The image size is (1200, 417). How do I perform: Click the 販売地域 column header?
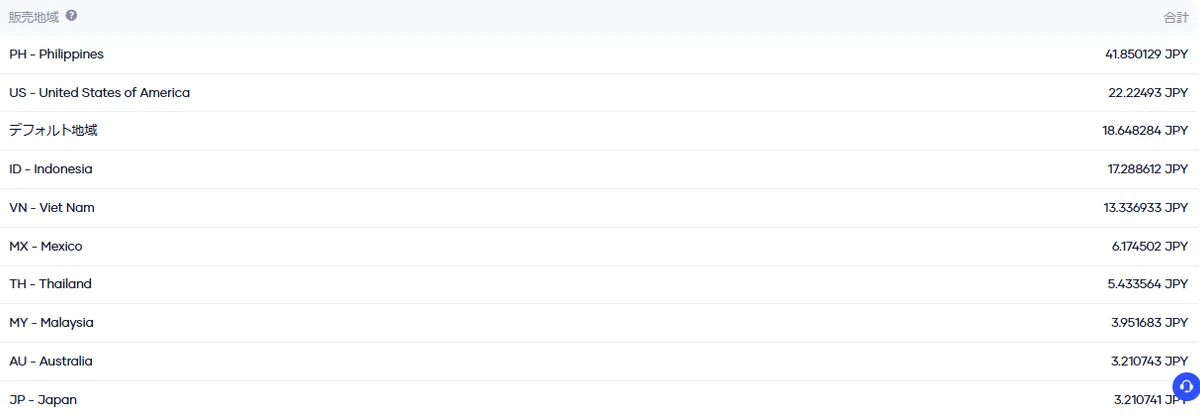(35, 17)
